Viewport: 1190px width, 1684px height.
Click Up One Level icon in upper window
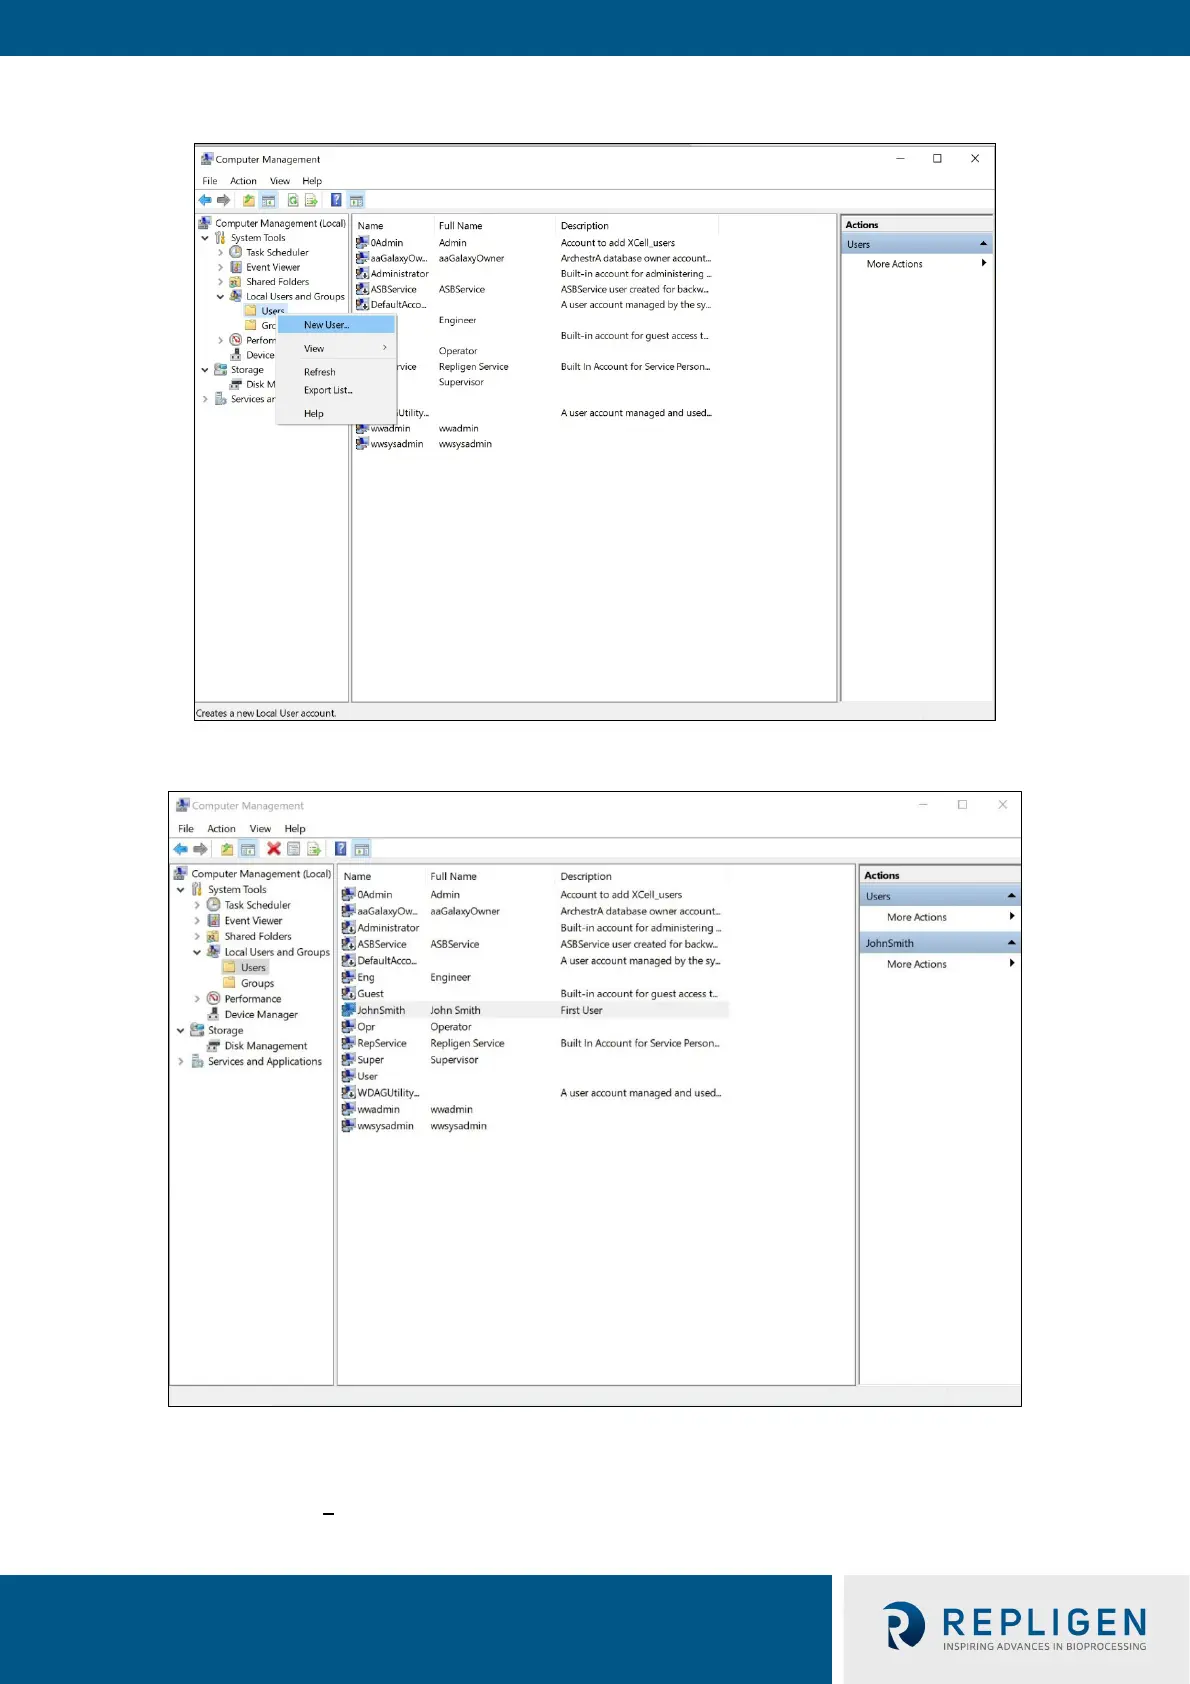249,200
